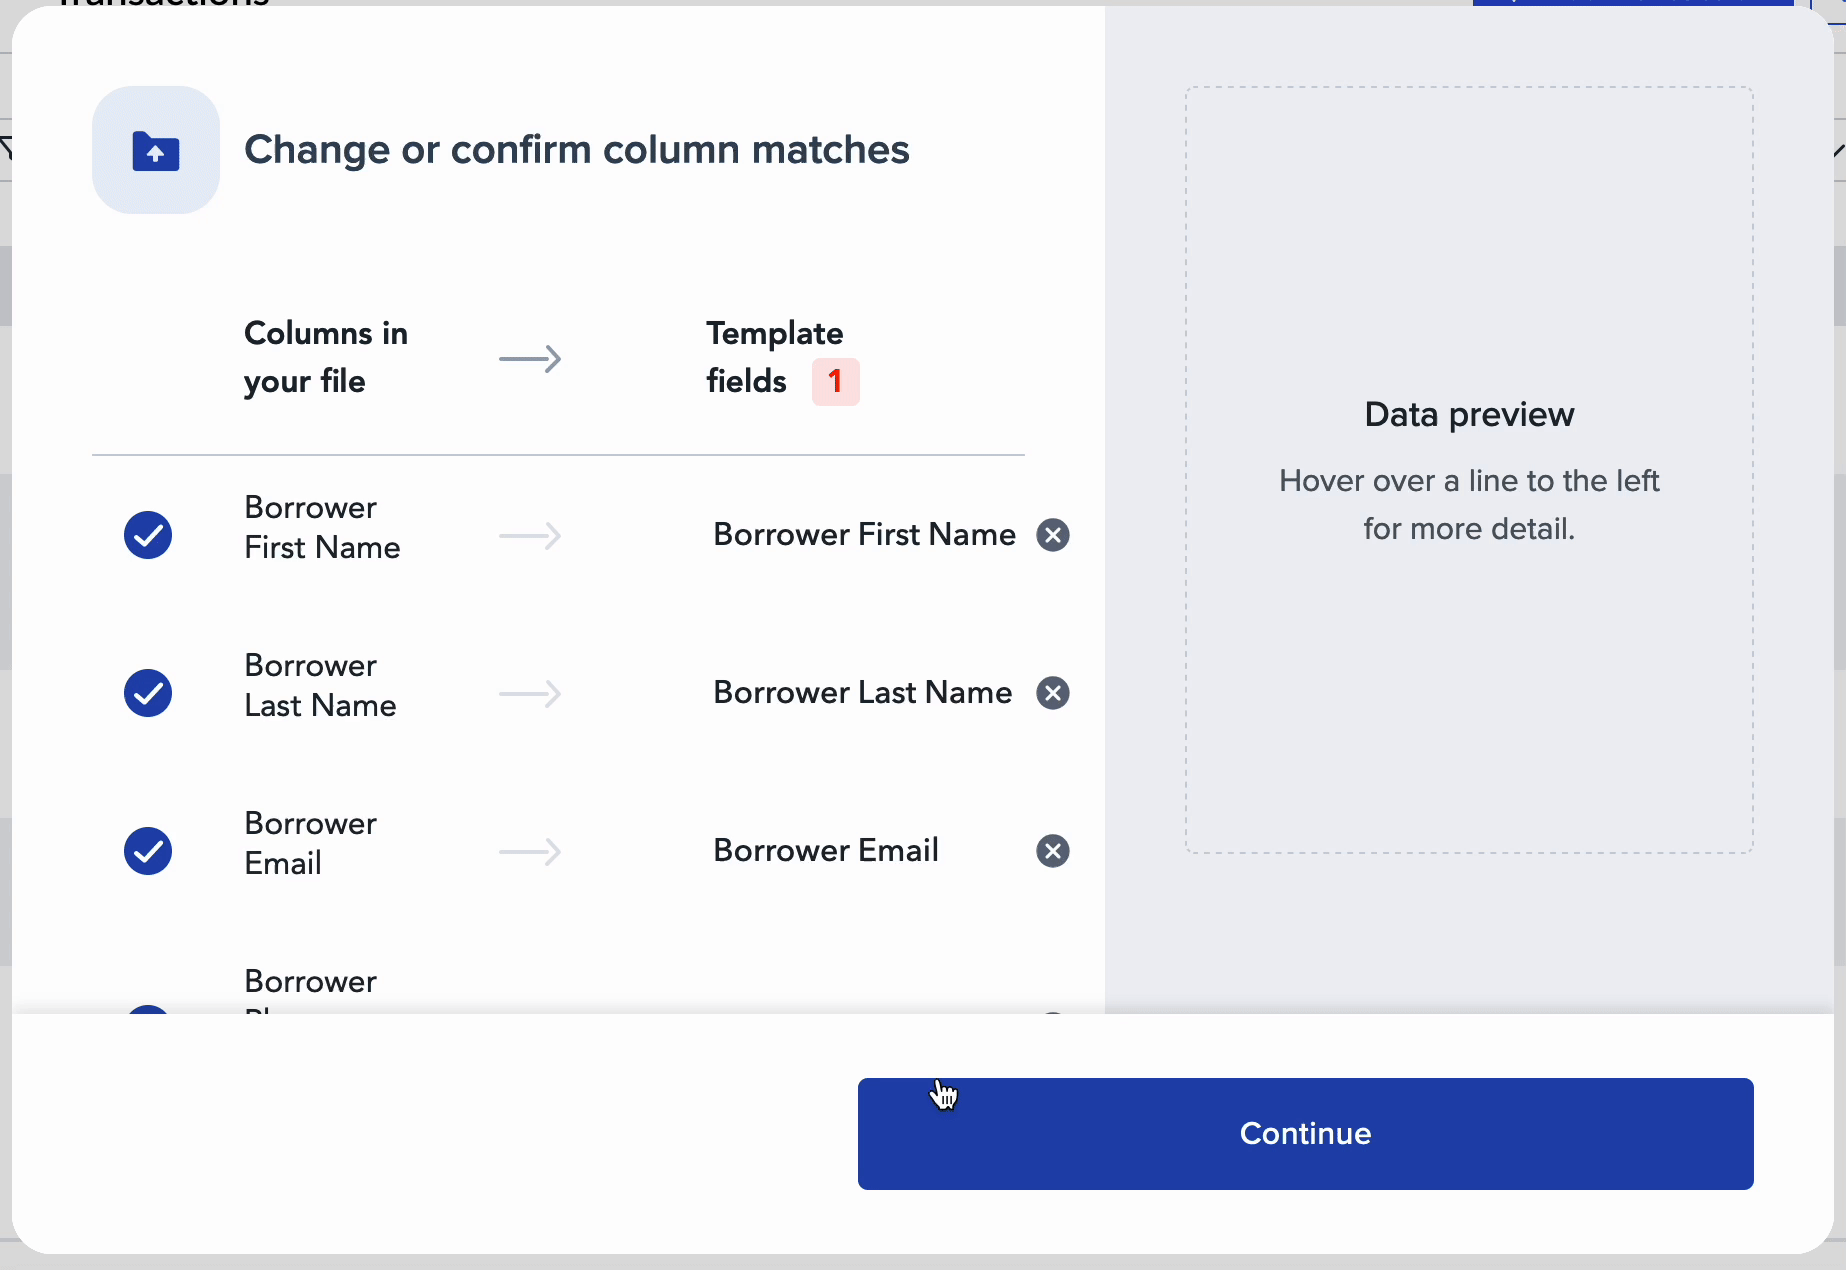Open the Borrower Email template field
Screen dimensions: 1846x1270
(826, 851)
